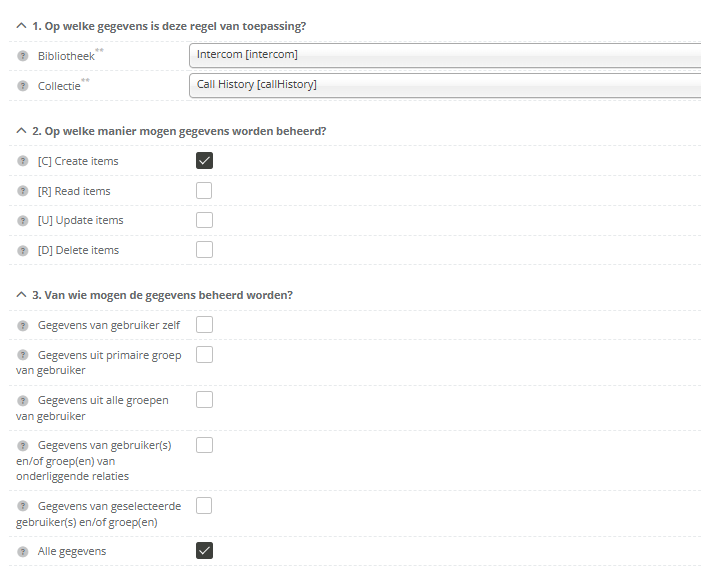Image resolution: width=701 pixels, height=577 pixels.
Task: Click help icon next to Delete items
Action: click(23, 250)
